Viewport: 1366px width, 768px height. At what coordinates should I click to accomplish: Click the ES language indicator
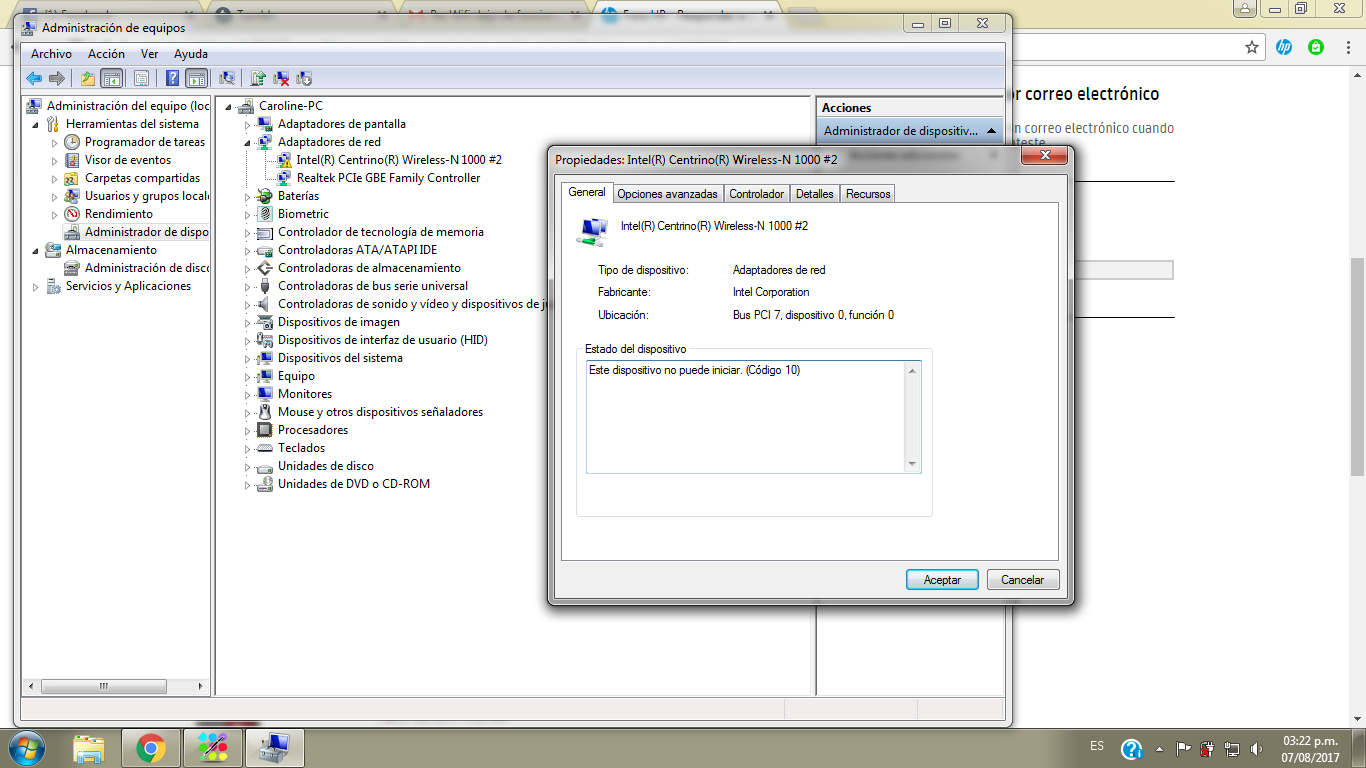1097,746
